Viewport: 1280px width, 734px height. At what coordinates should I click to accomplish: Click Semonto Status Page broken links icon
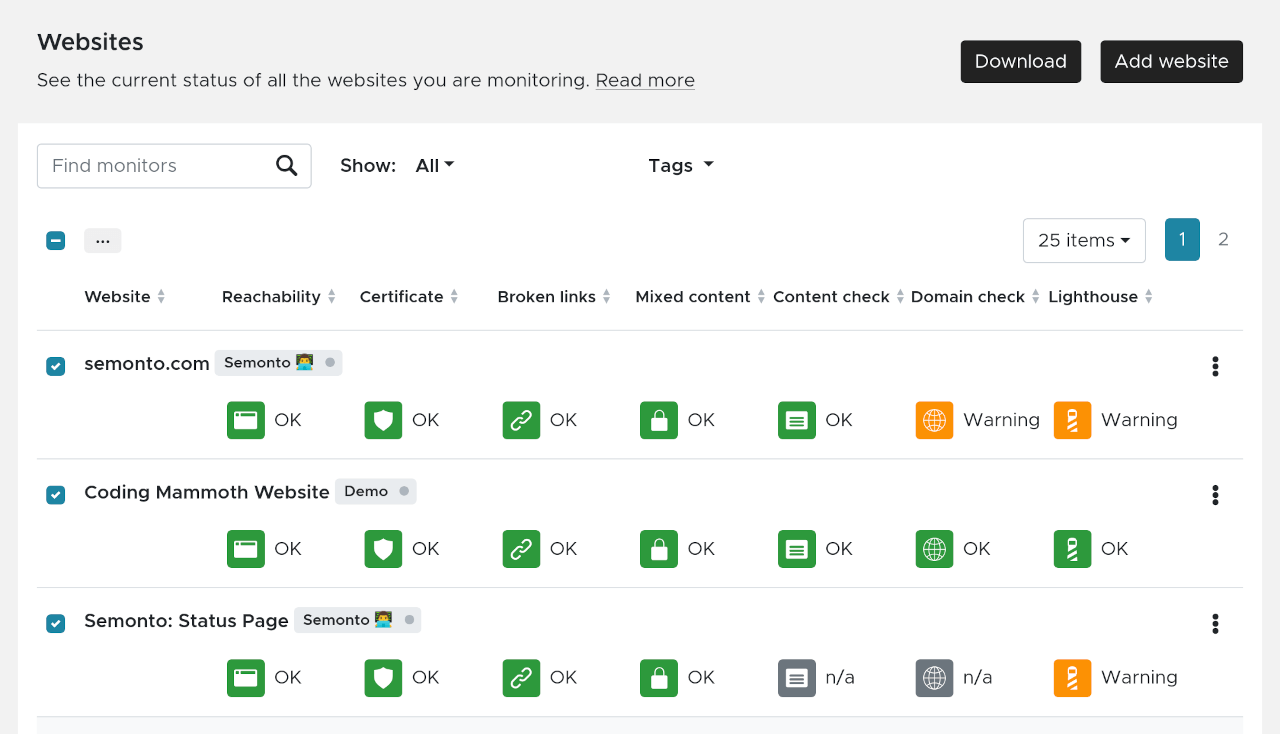(521, 678)
